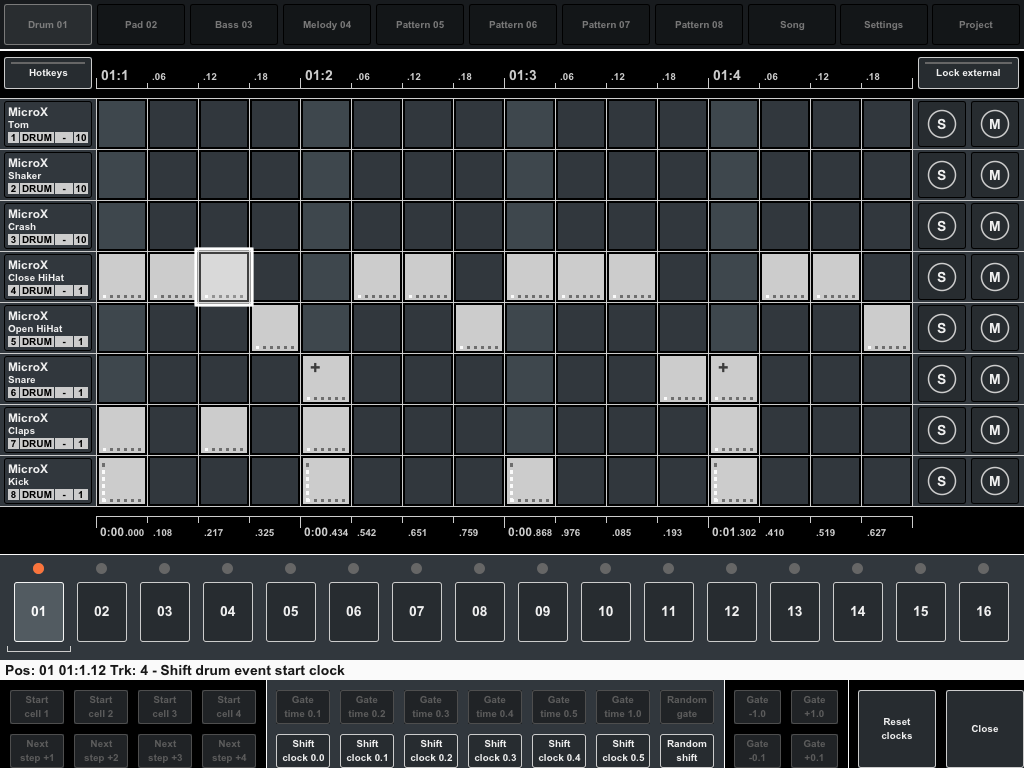1024x768 pixels.
Task: Mute the MicroX Kick track
Action: pyautogui.click(x=995, y=481)
